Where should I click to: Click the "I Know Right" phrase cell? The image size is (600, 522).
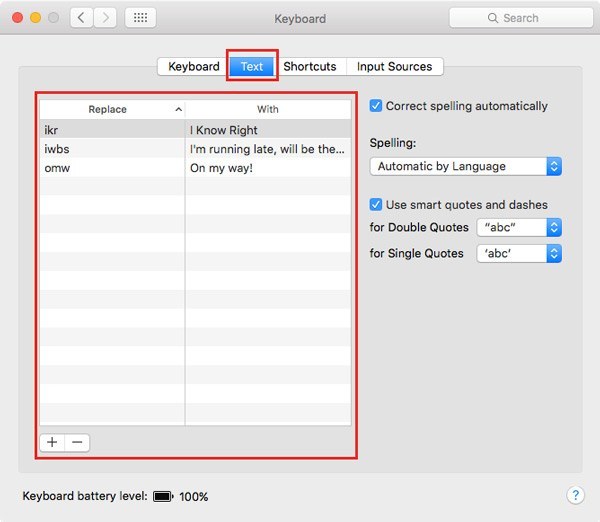click(x=268, y=130)
